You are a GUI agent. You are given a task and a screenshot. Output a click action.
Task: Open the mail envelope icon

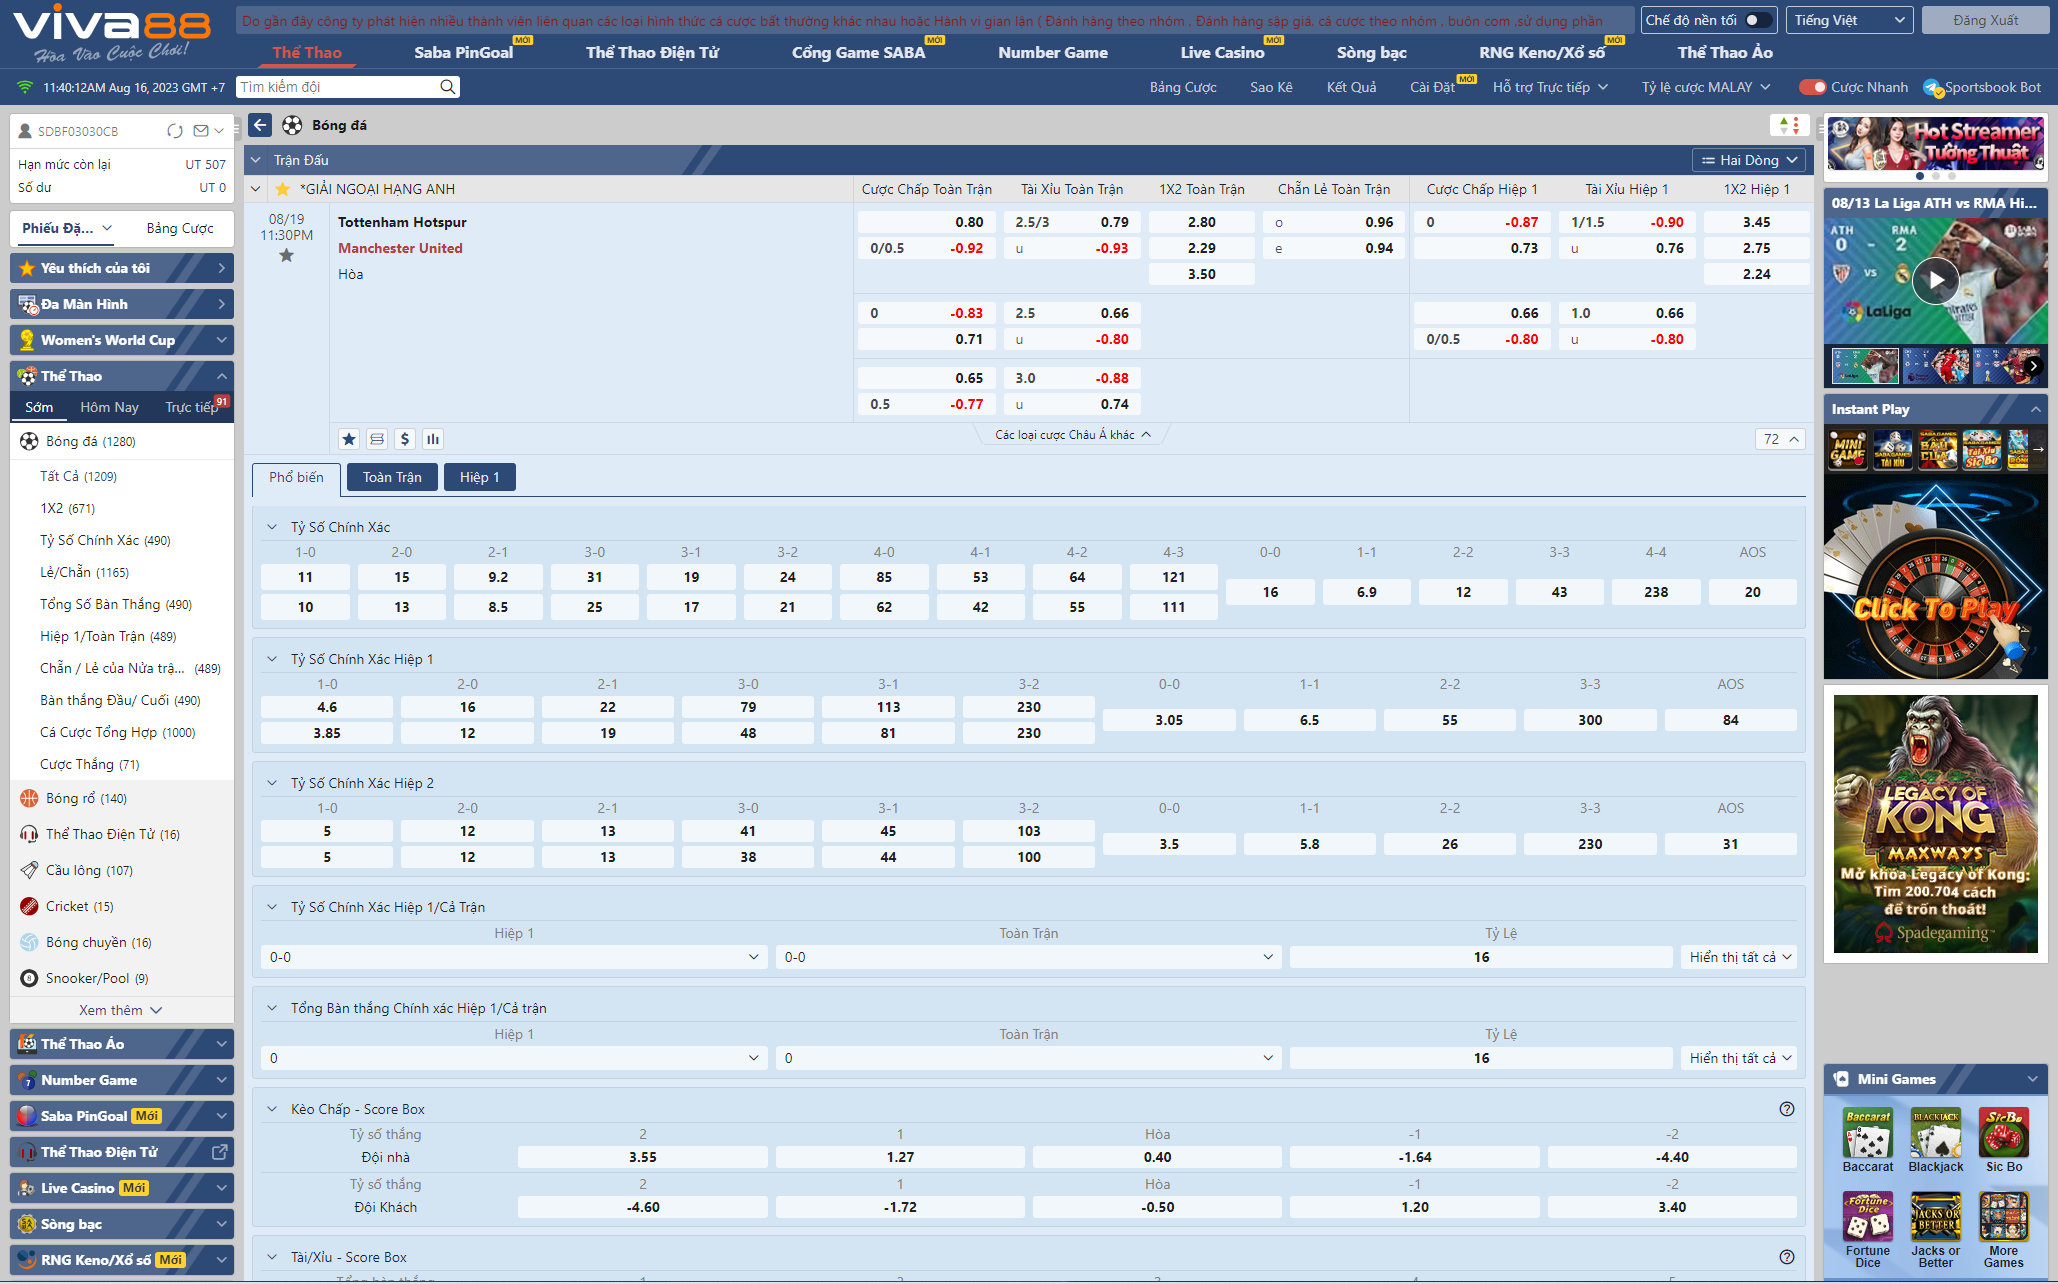201,131
